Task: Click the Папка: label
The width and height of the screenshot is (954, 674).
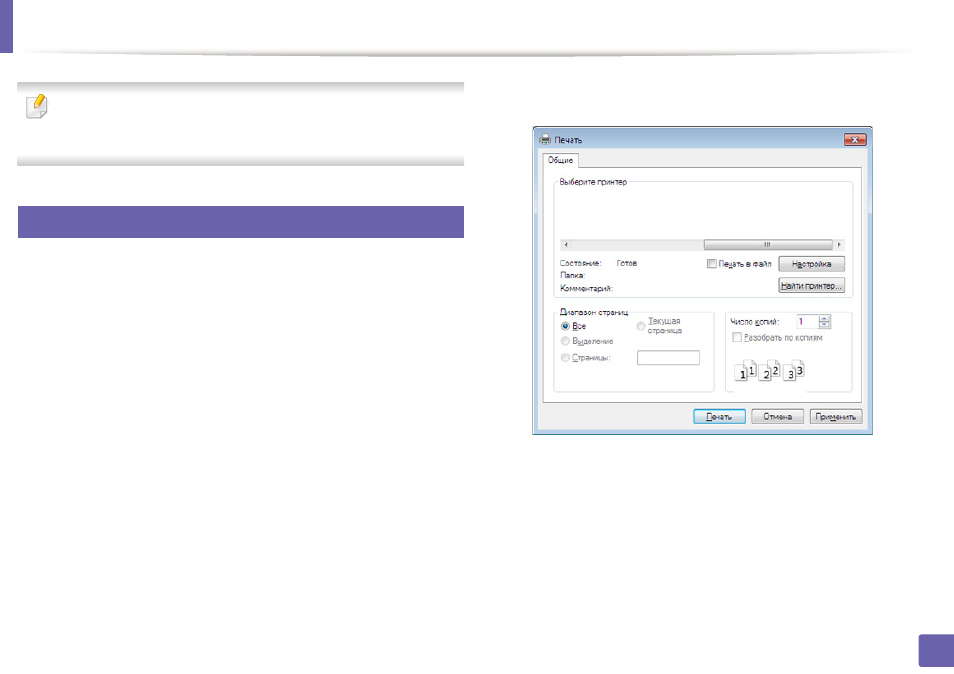Action: tap(573, 276)
